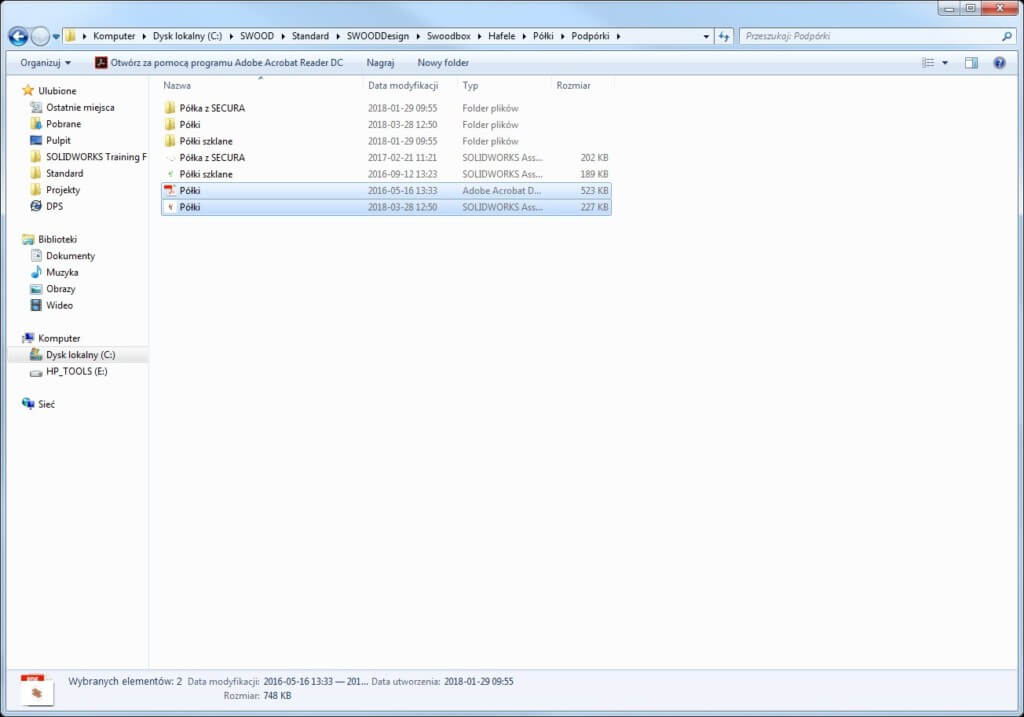Screen dimensions: 1024x717
Task: Select the Półki PDF file icon
Action: tap(170, 190)
